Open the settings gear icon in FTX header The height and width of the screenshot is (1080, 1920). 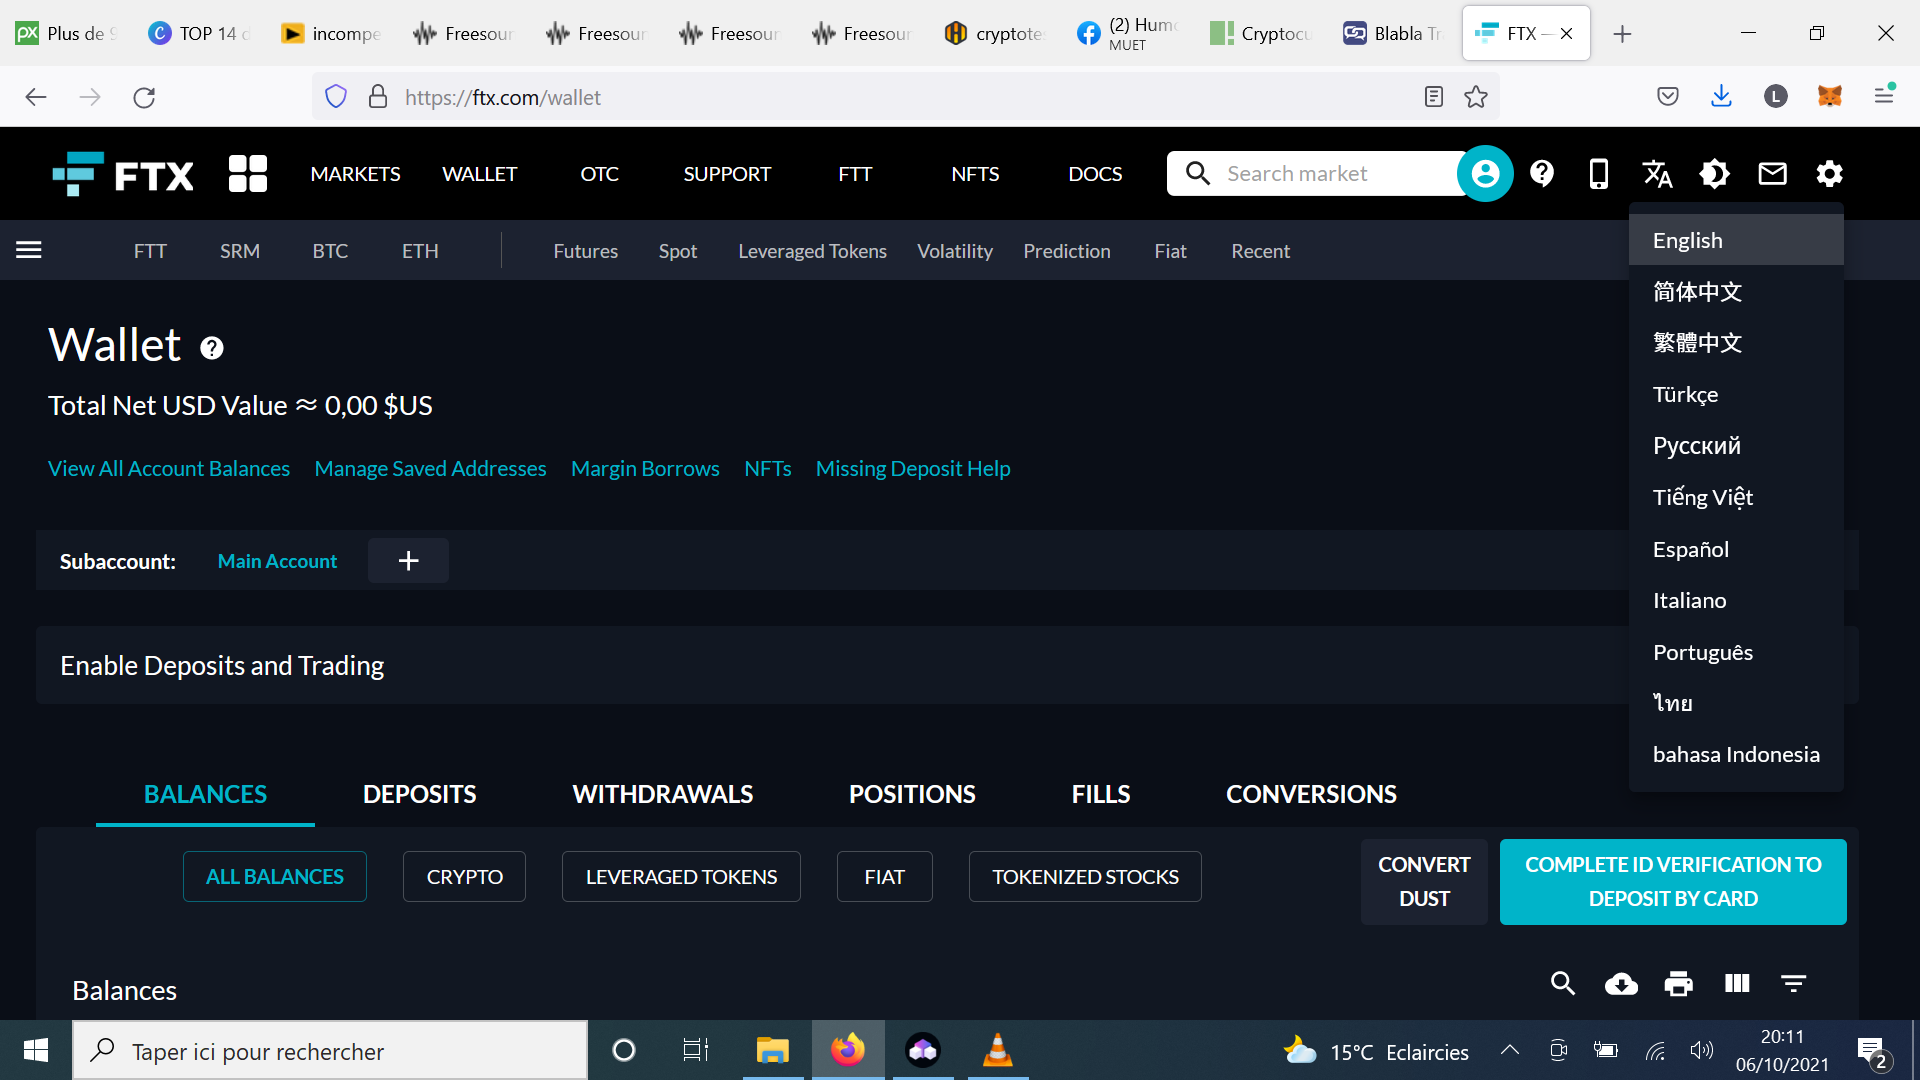[x=1829, y=174]
